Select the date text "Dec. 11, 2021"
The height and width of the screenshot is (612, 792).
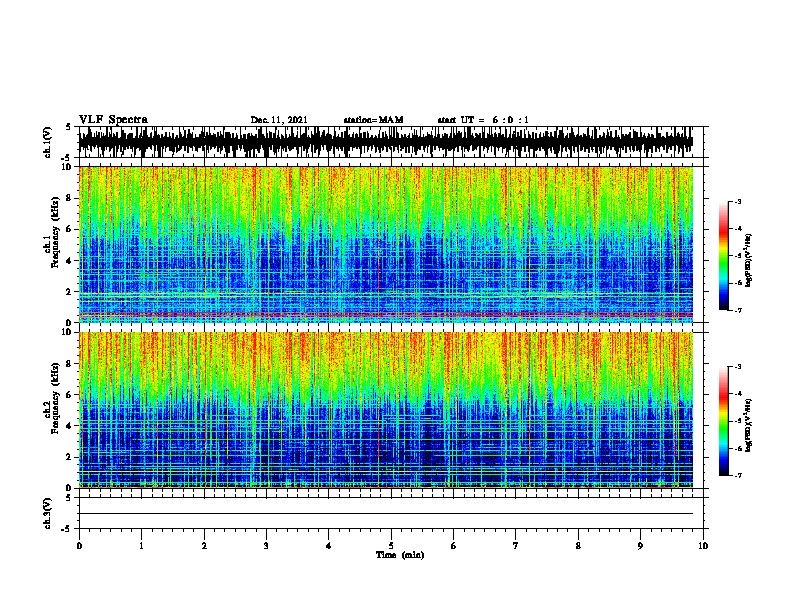(x=279, y=120)
